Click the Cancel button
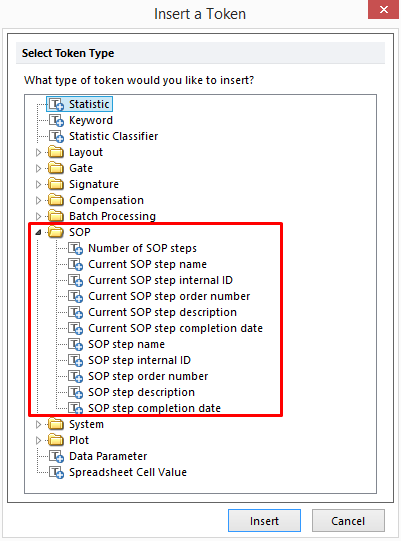Screen dimensions: 401x541 point(348,521)
